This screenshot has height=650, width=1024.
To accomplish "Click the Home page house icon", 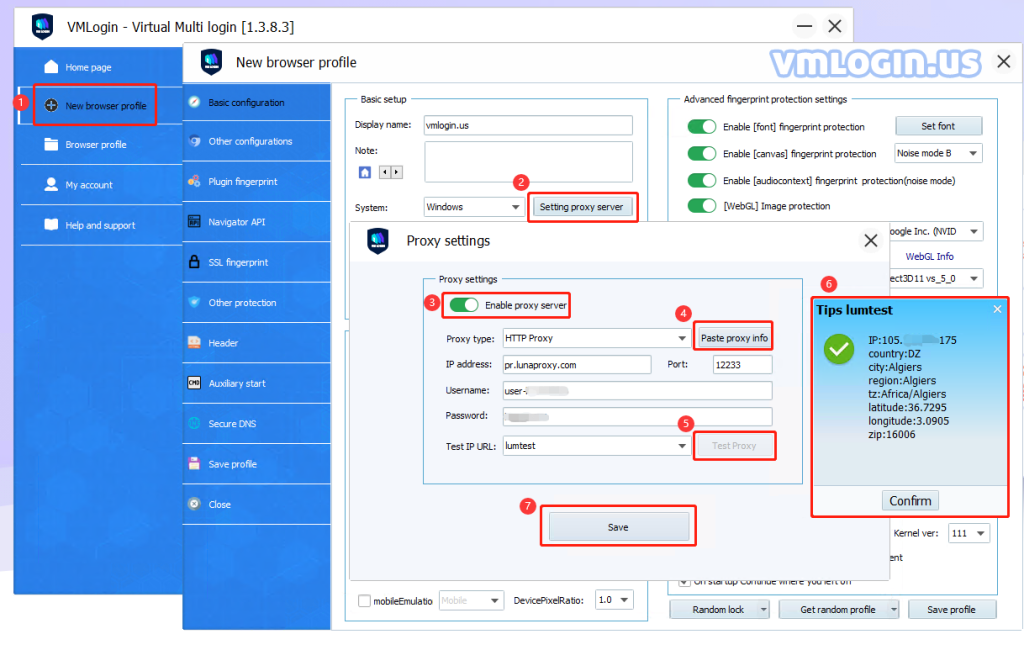I will pyautogui.click(x=51, y=67).
